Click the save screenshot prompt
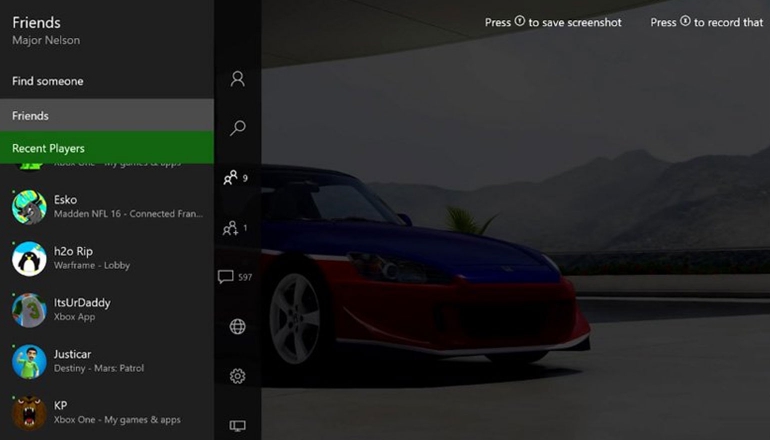The height and width of the screenshot is (440, 770). (x=553, y=22)
